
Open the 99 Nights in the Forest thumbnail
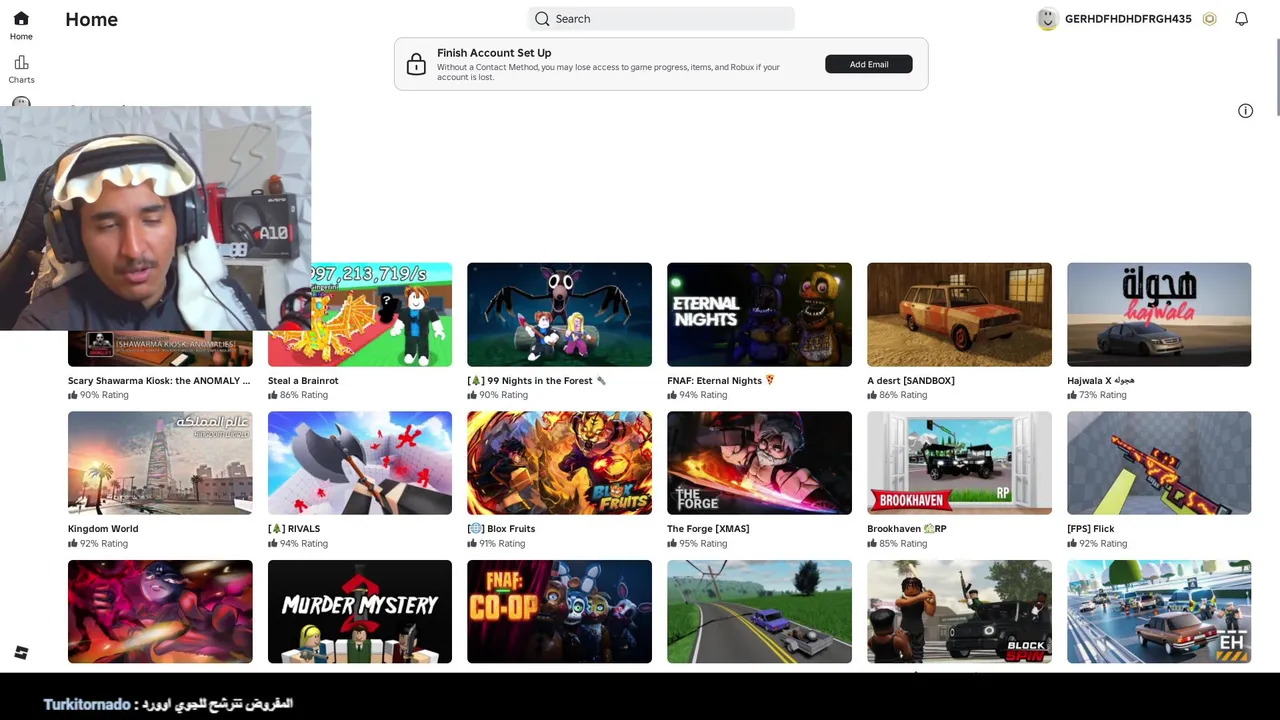tap(559, 315)
